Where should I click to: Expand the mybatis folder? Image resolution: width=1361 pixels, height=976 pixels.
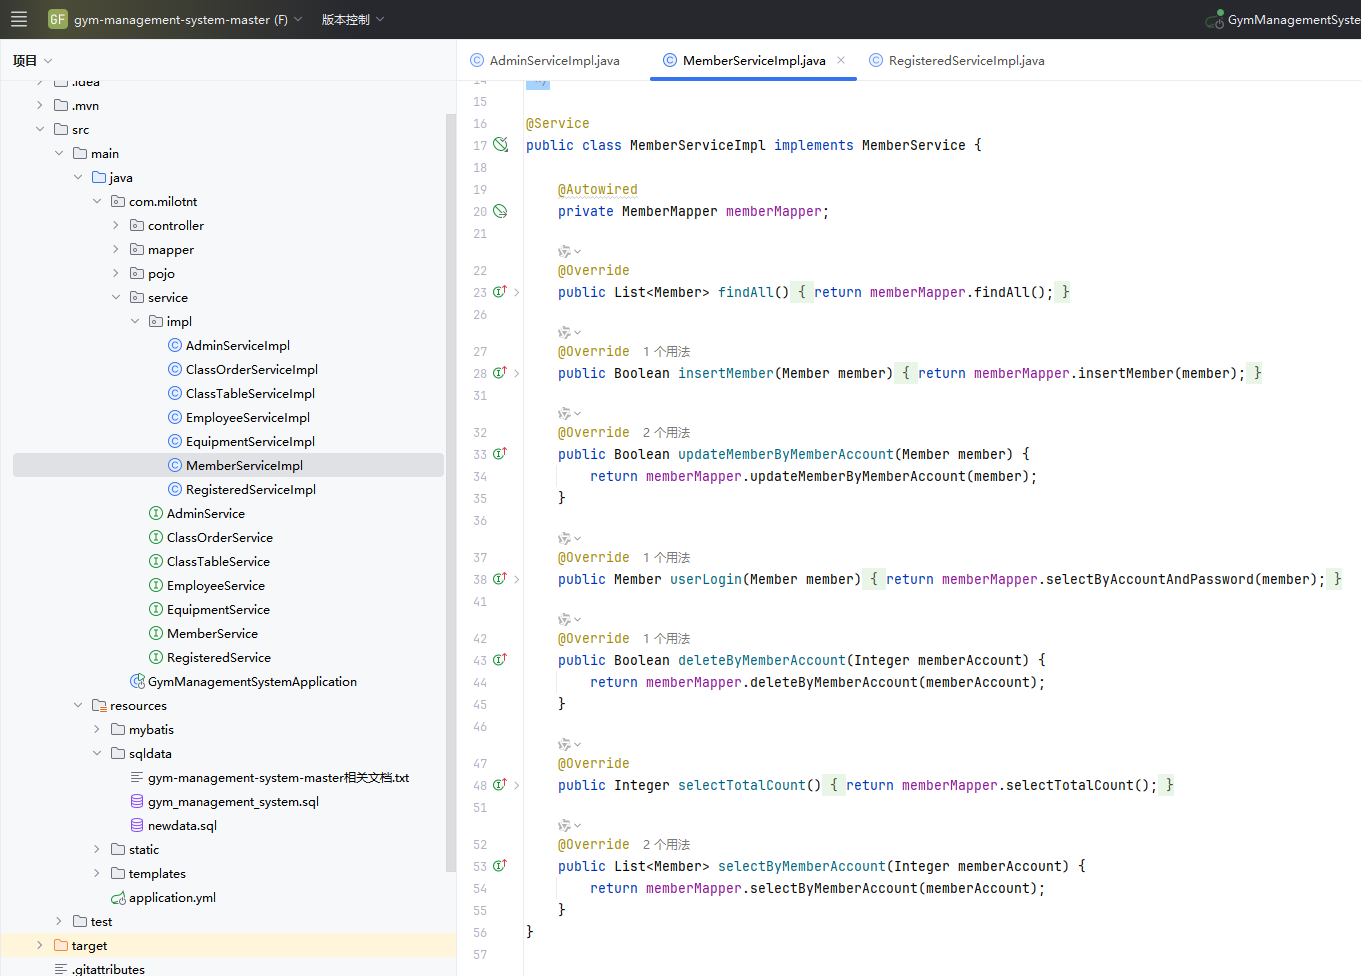point(97,729)
